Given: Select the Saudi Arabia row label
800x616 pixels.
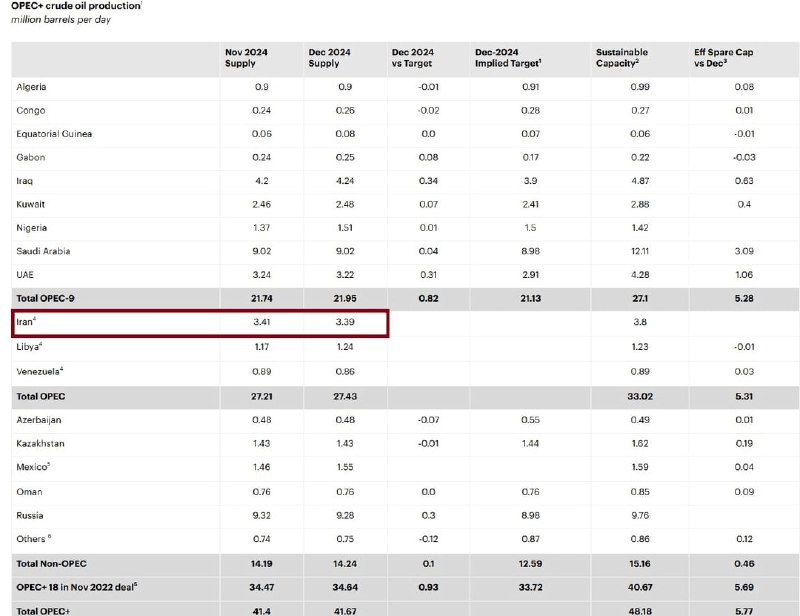Looking at the screenshot, I should click(44, 251).
